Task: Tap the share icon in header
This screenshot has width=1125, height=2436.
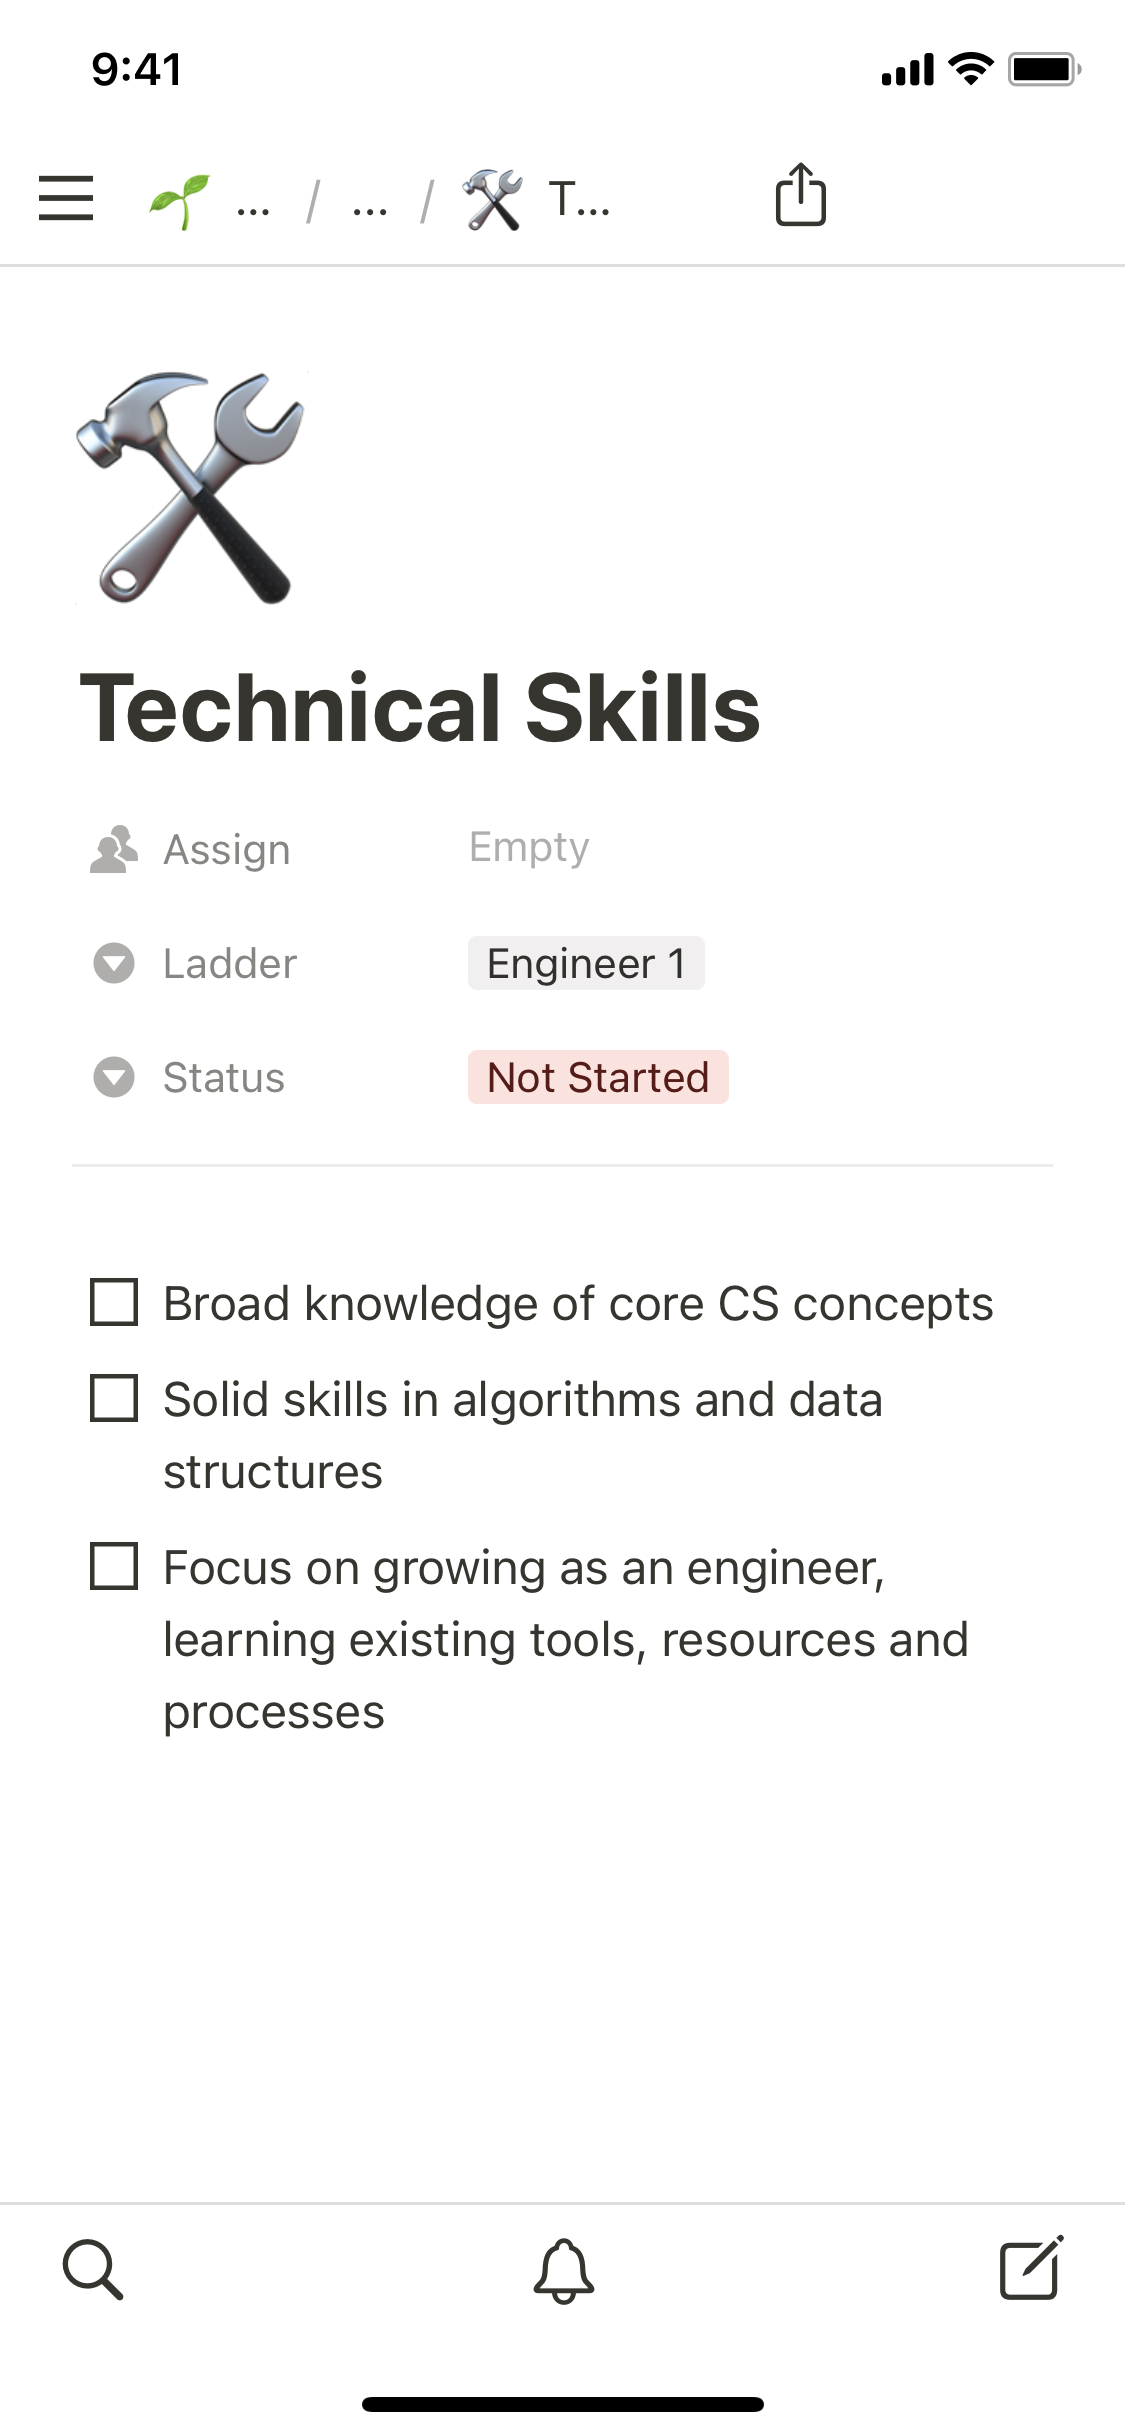Action: 800,195
